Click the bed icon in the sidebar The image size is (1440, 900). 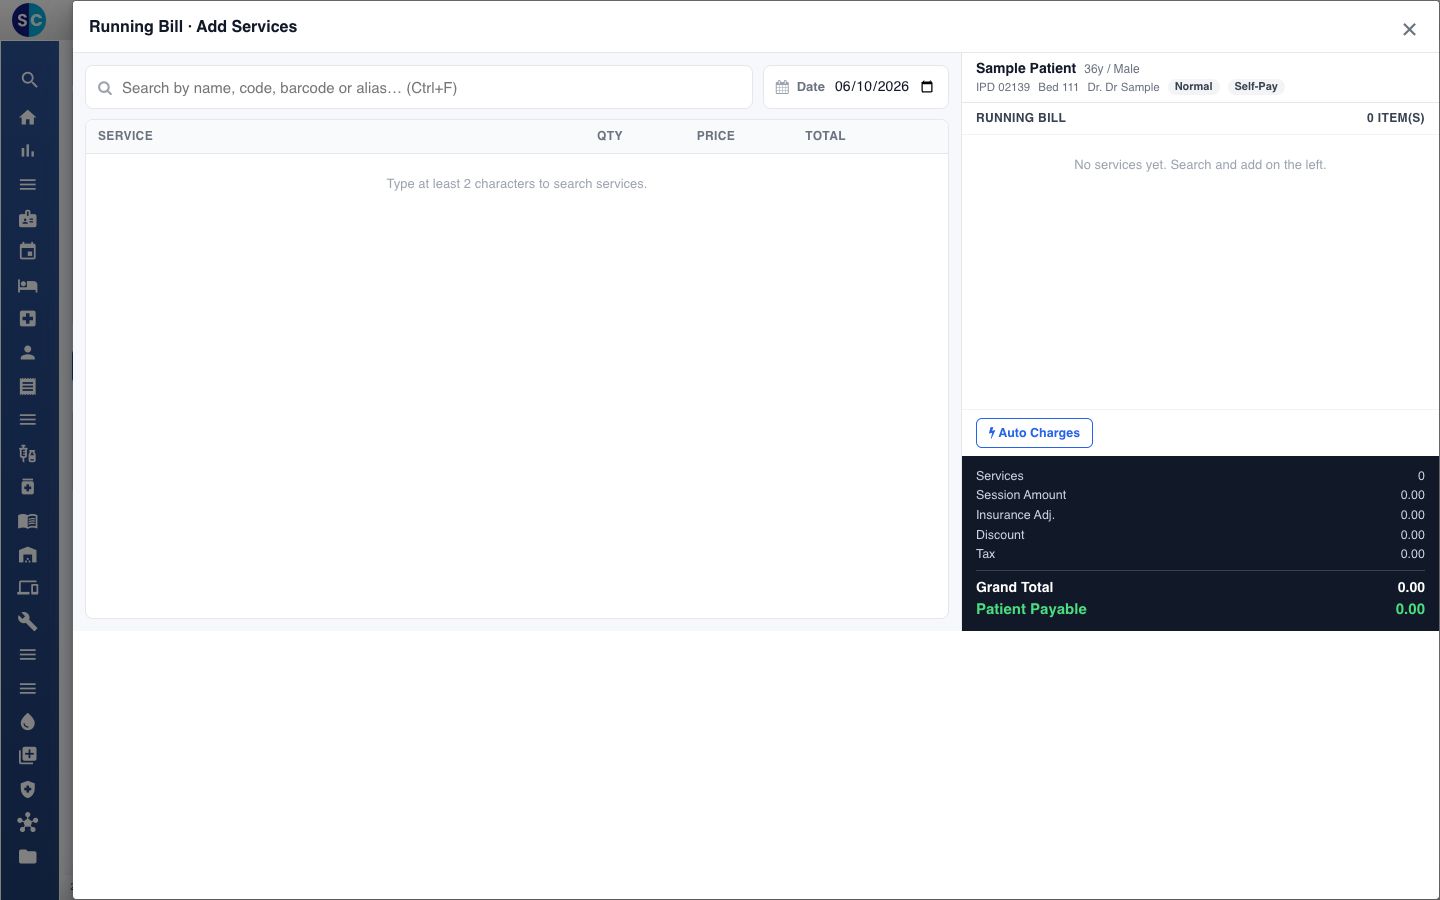(x=28, y=285)
